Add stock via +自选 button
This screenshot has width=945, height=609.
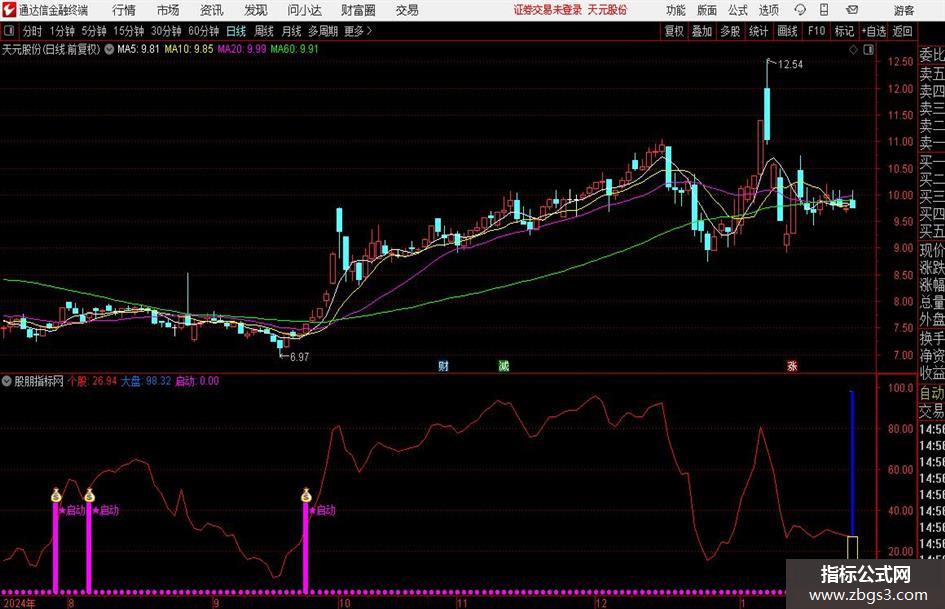tap(874, 31)
